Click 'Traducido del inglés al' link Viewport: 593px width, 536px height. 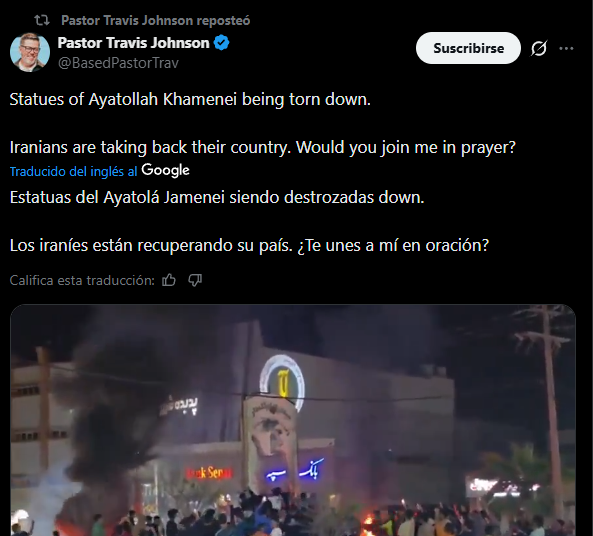click(73, 171)
